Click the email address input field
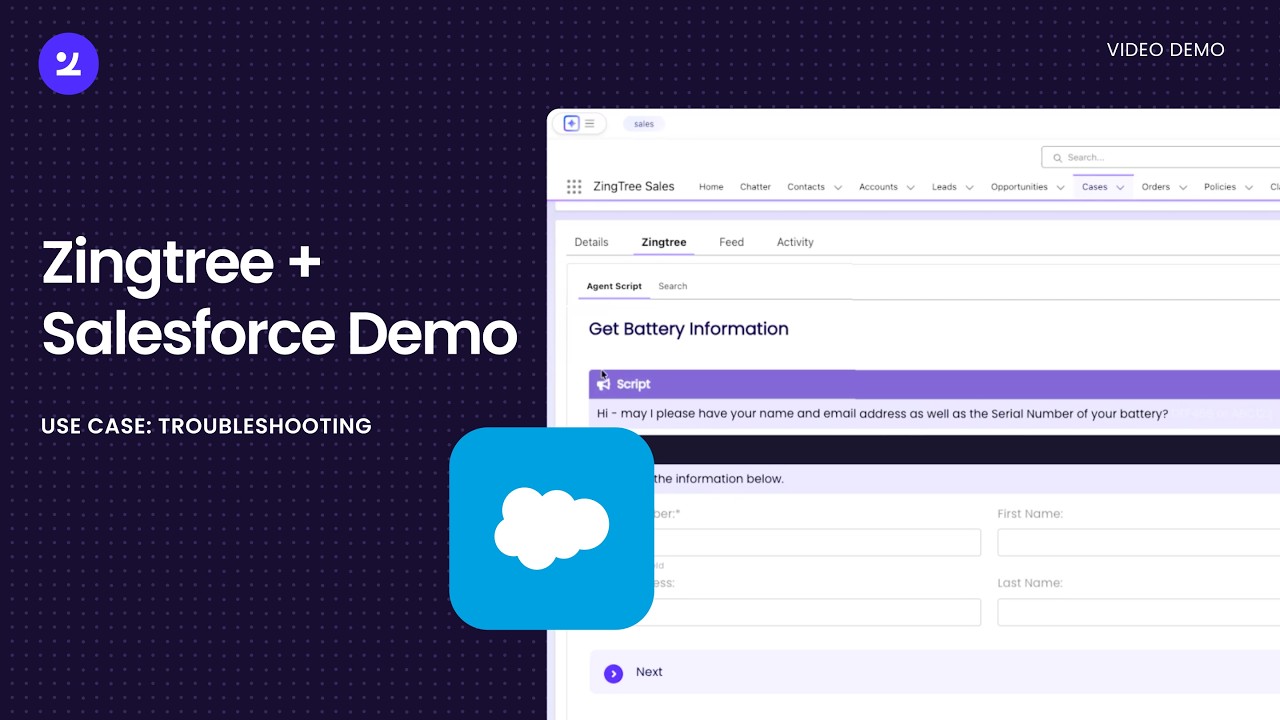 [817, 612]
